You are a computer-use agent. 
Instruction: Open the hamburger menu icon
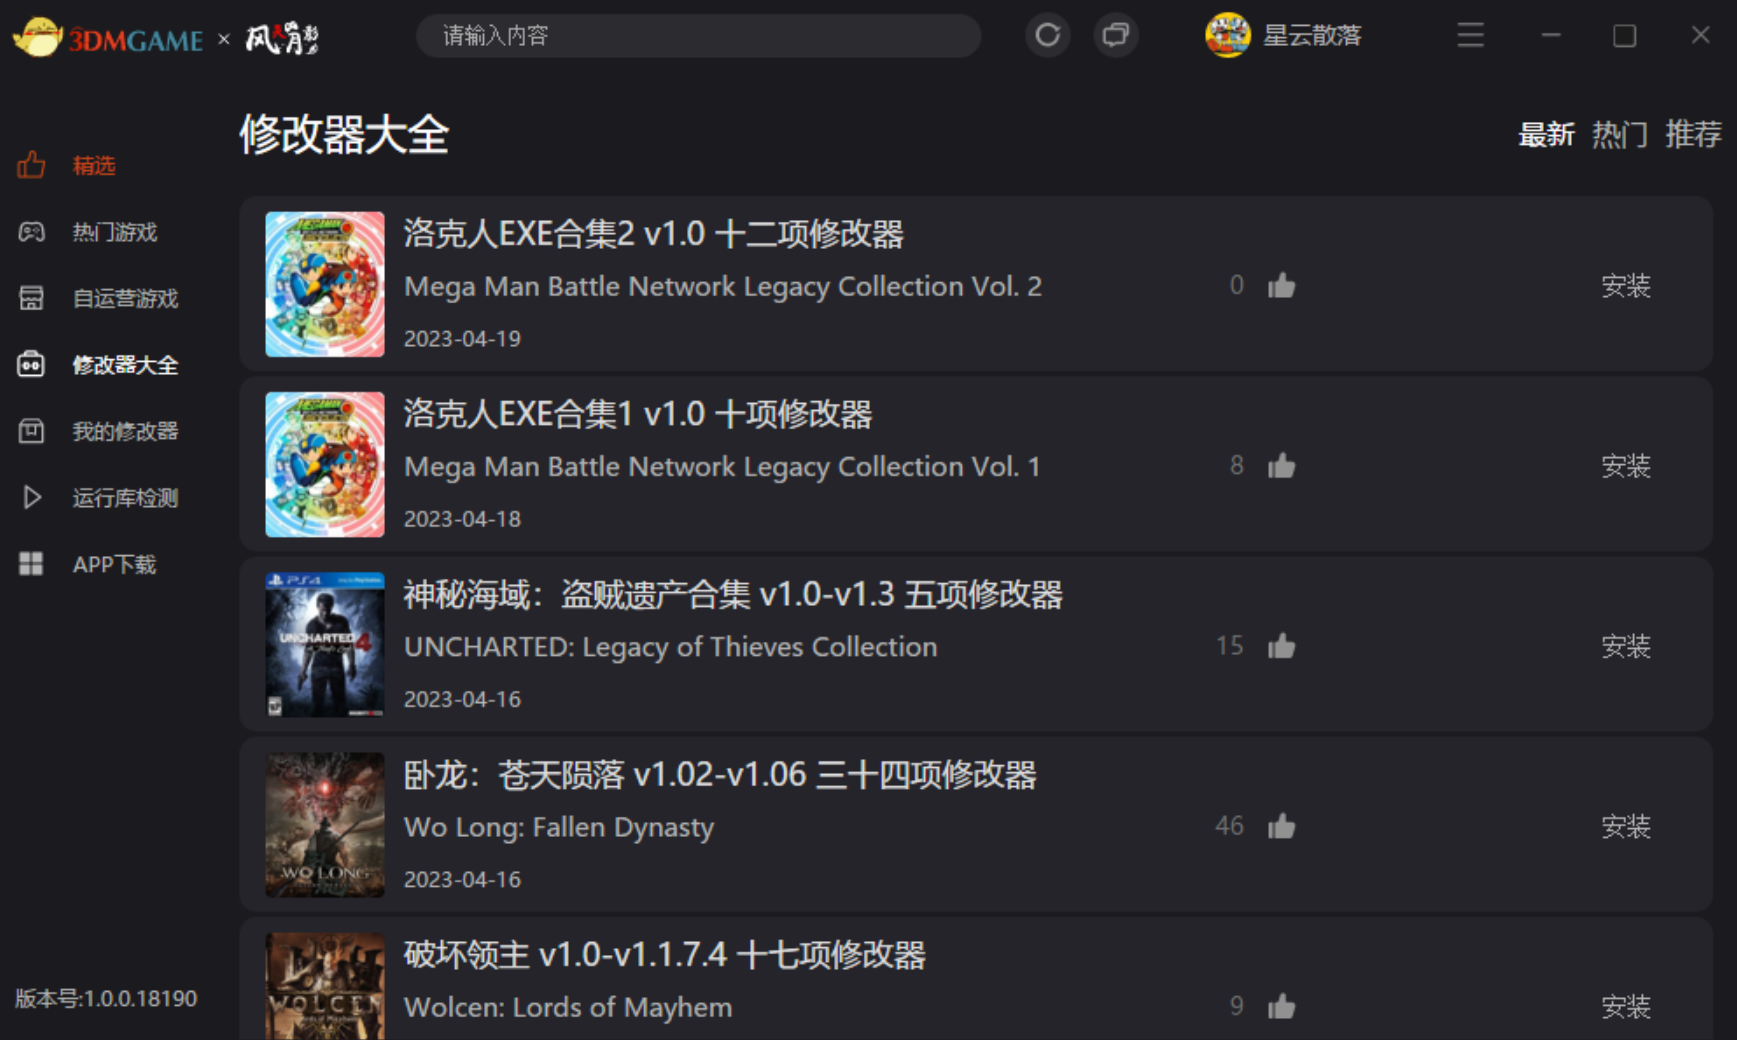coord(1470,36)
